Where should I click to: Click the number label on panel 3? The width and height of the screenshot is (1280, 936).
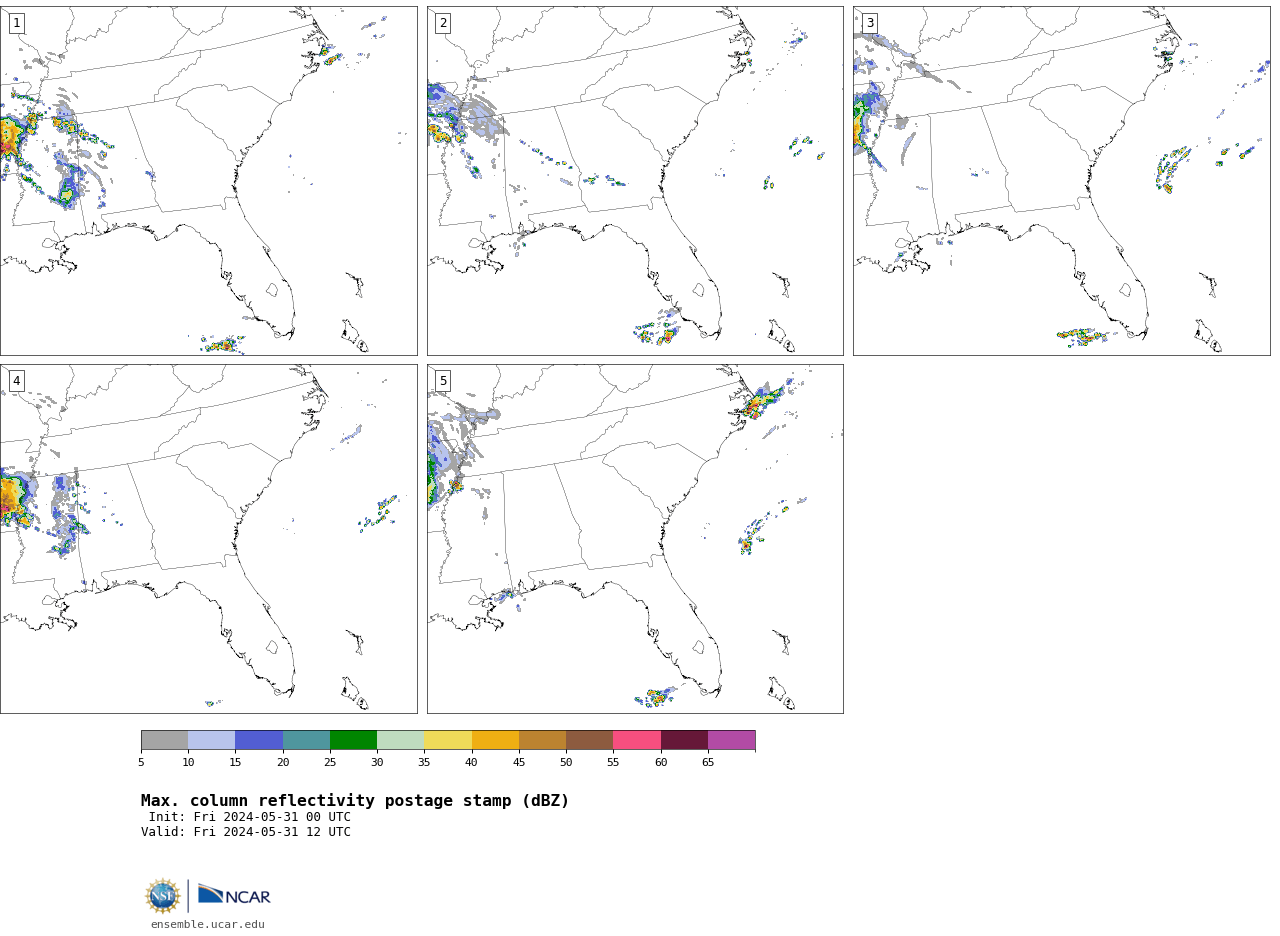[869, 23]
